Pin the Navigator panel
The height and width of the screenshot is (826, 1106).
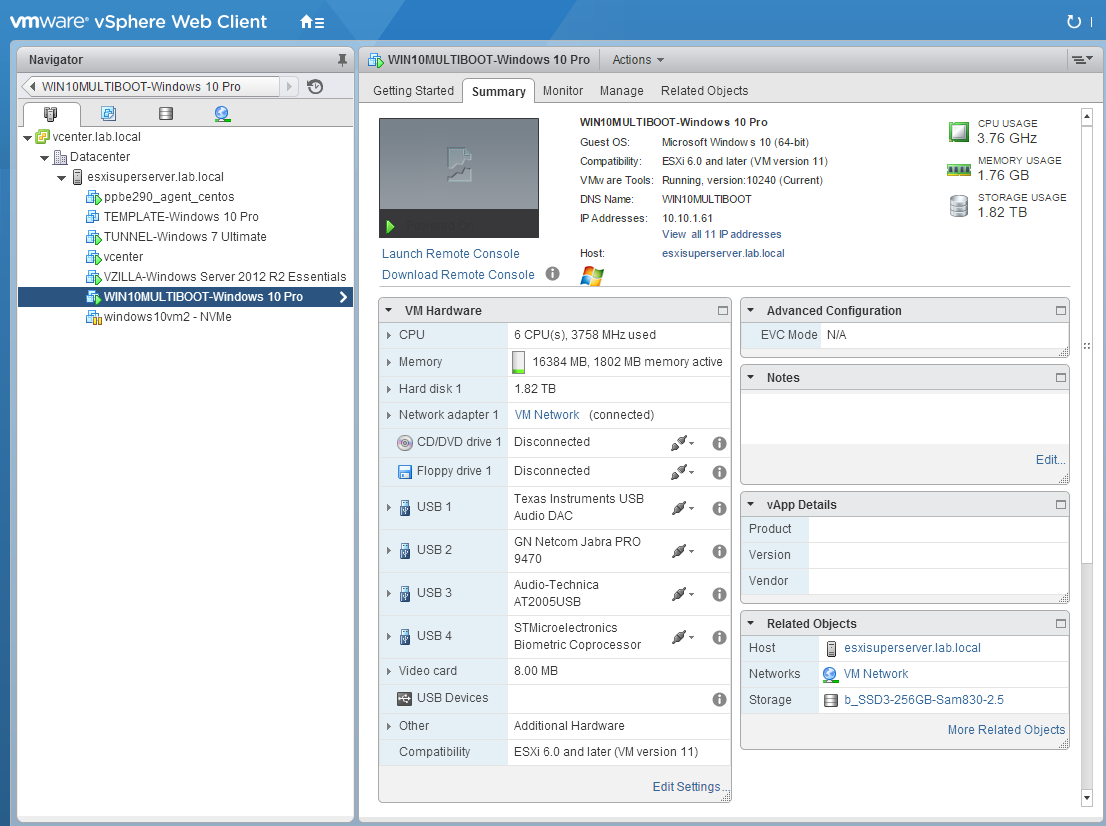[x=342, y=60]
